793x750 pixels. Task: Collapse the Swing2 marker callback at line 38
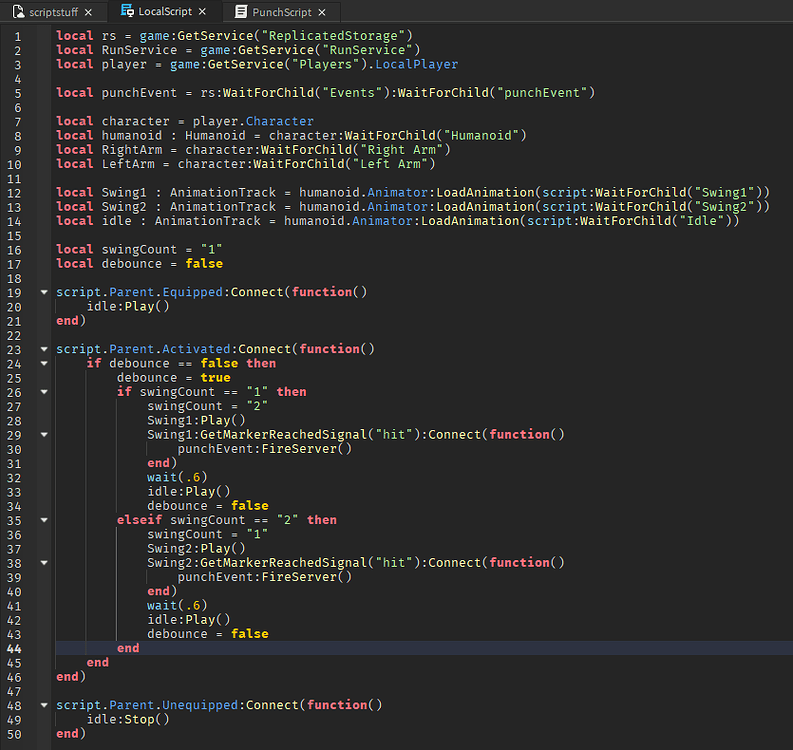click(x=44, y=562)
